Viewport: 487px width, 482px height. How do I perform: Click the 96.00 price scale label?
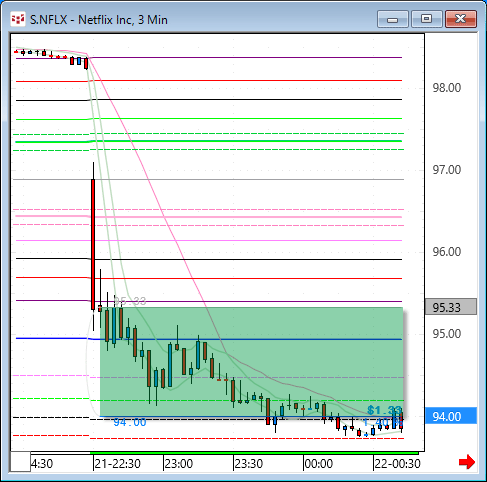click(x=447, y=252)
